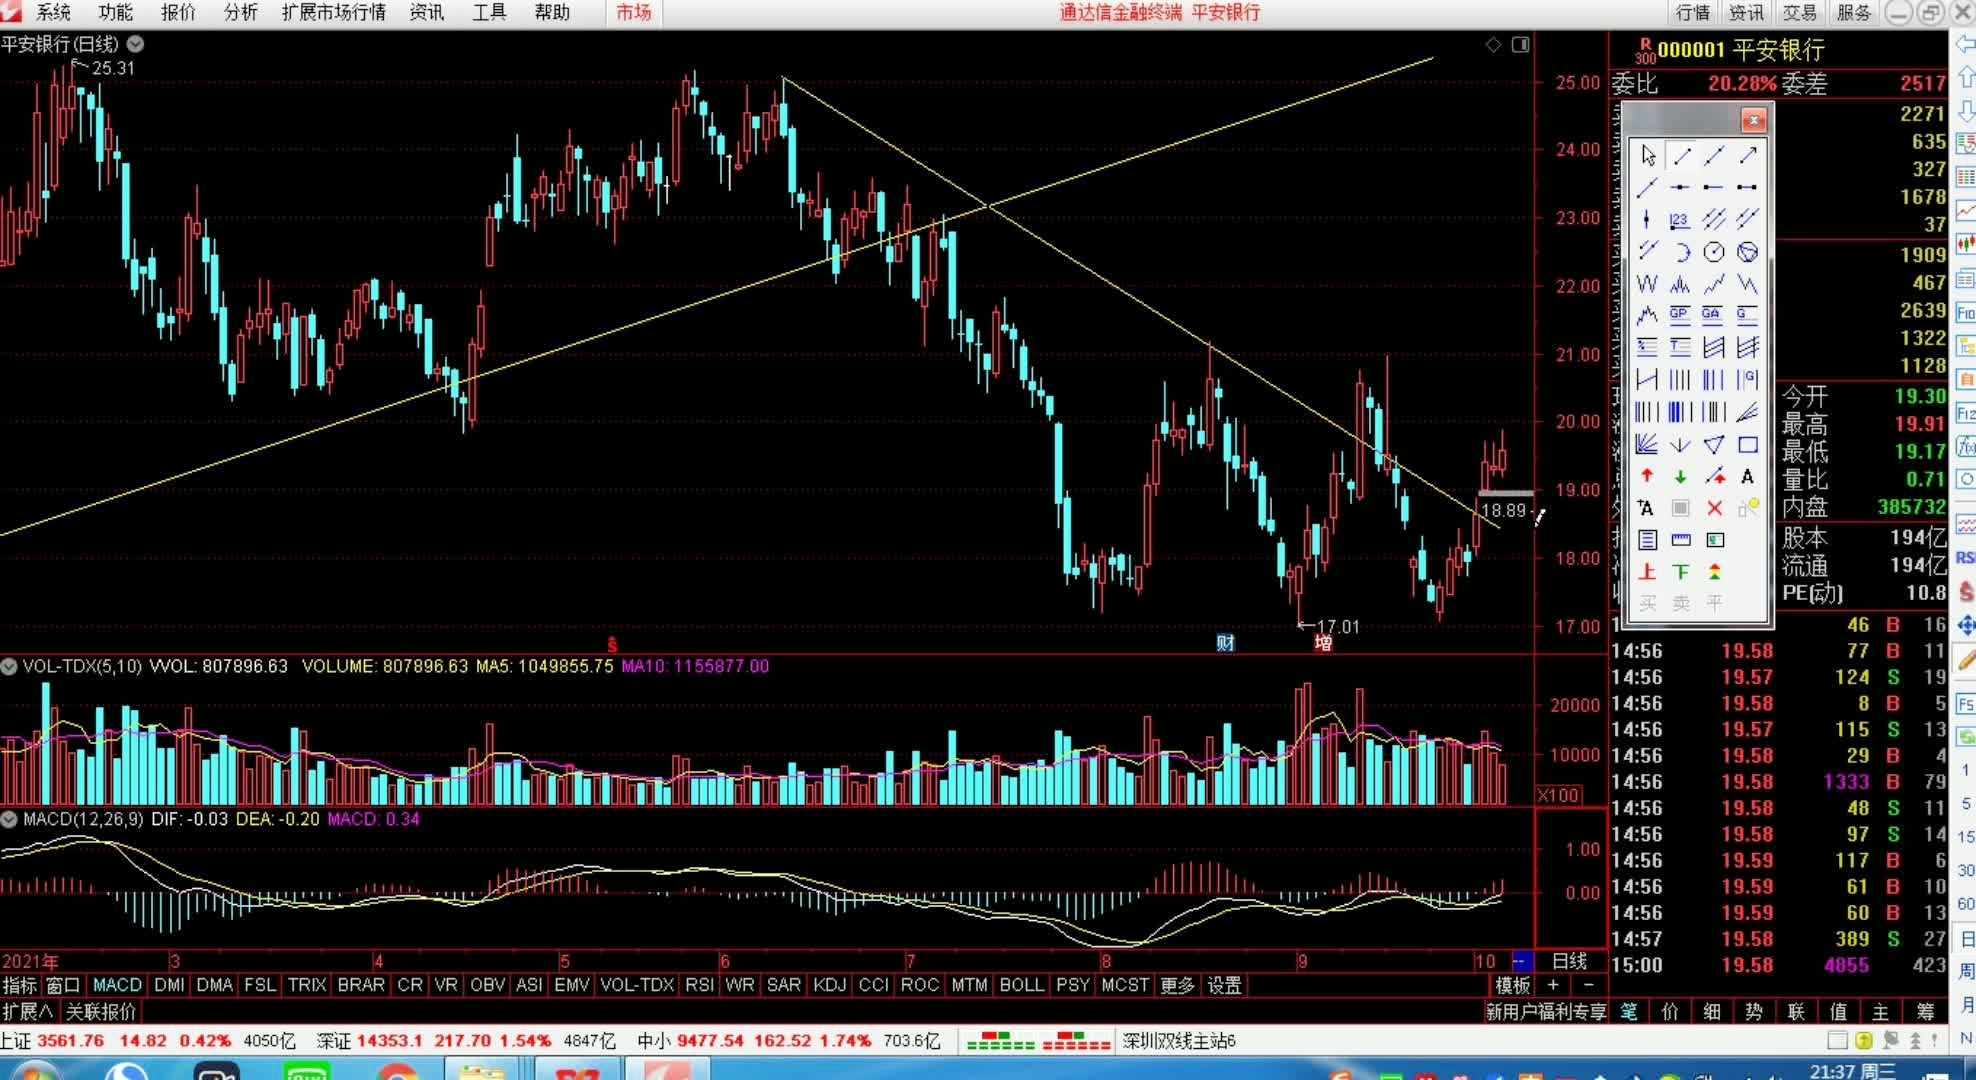The height and width of the screenshot is (1080, 1976).
Task: Place a green down arrow marker
Action: [x=1681, y=476]
